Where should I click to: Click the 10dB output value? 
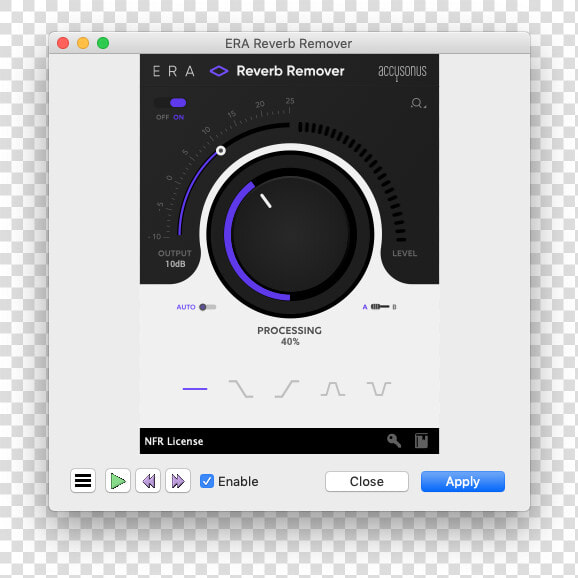175,264
